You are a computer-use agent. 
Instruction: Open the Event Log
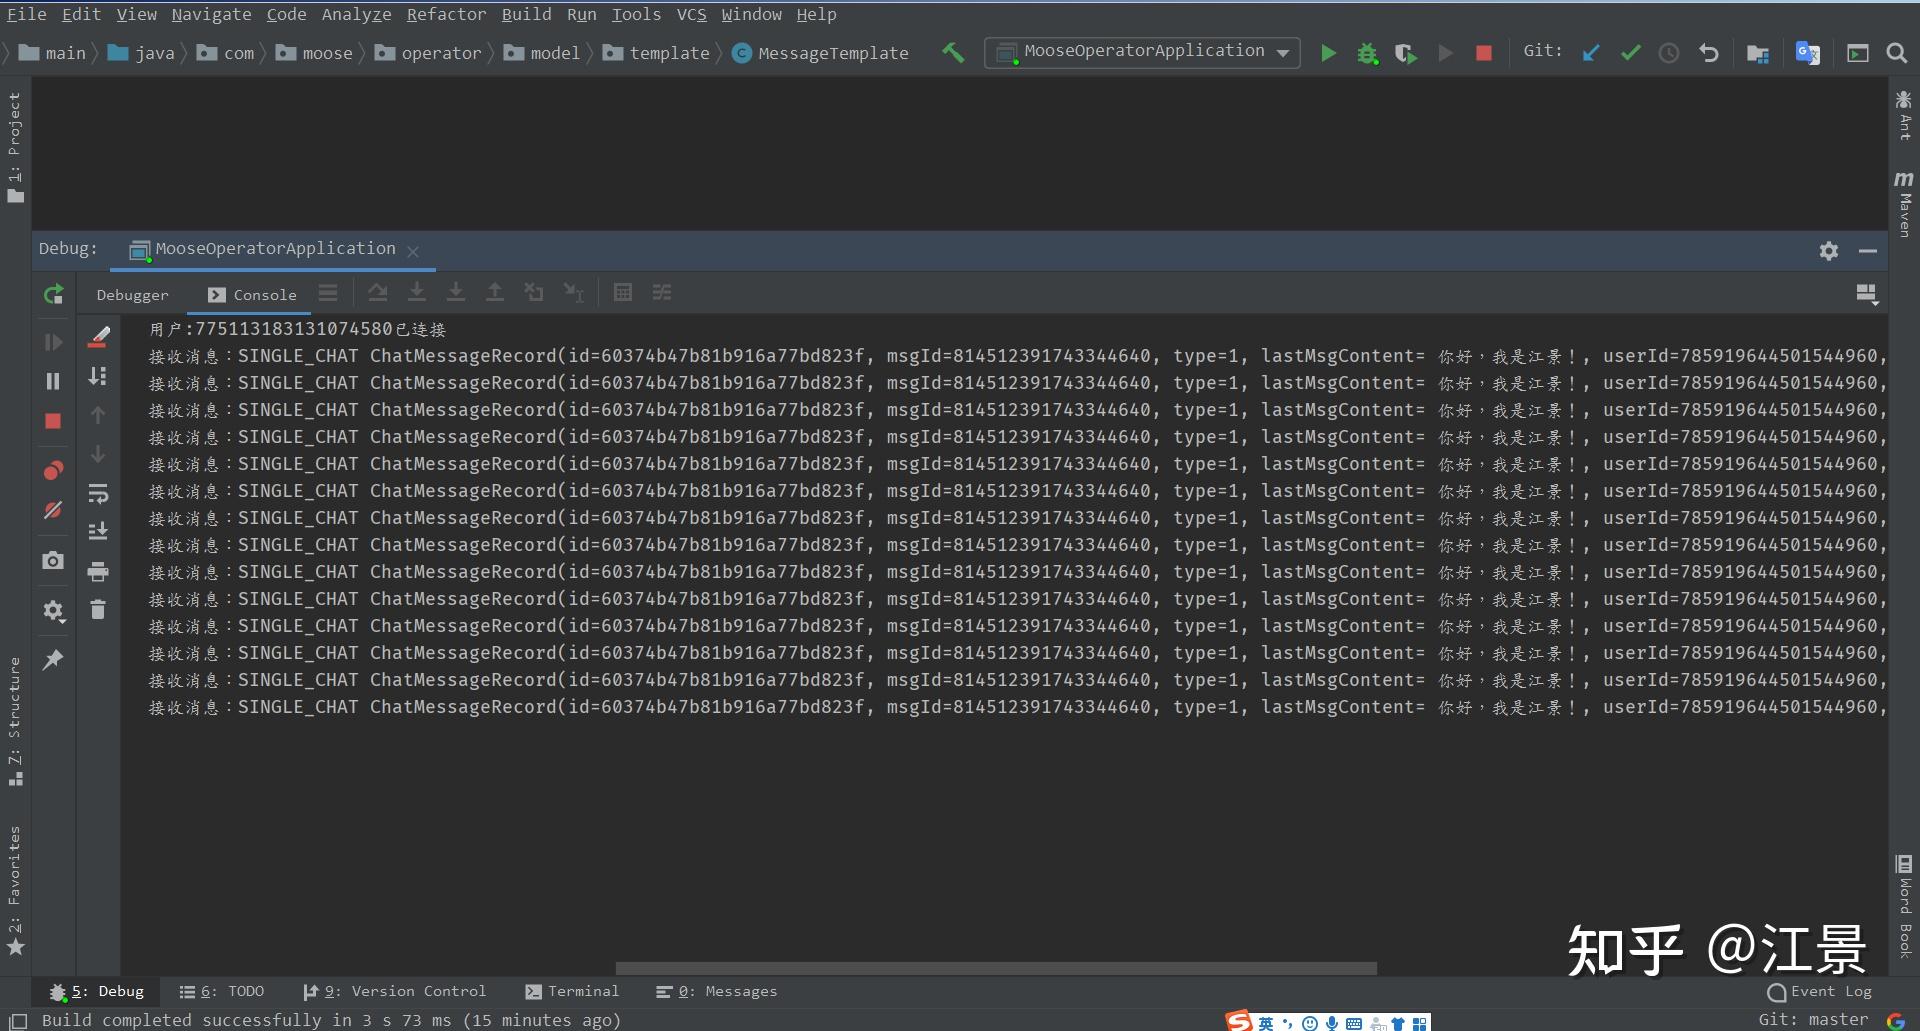(x=1820, y=991)
